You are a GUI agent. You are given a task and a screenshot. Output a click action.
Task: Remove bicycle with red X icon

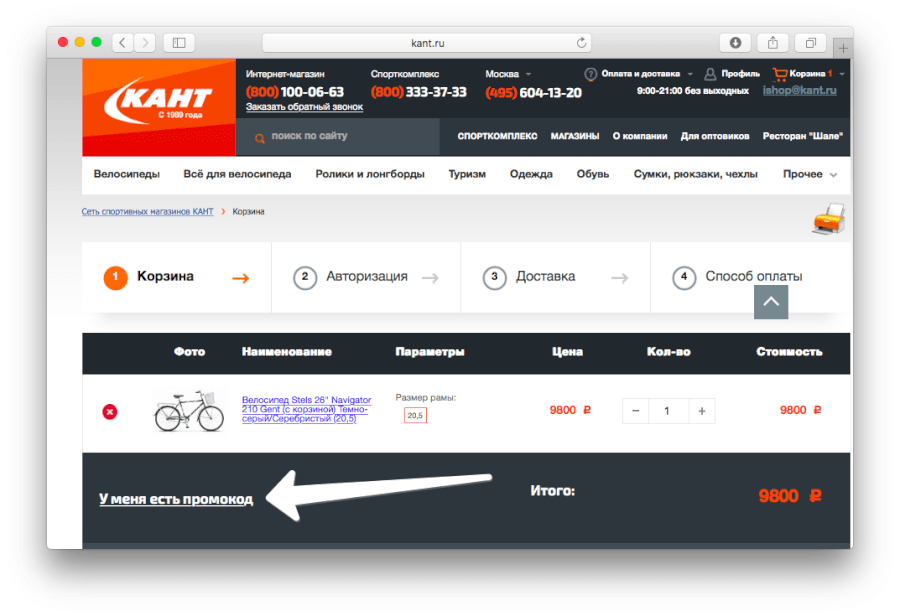(110, 411)
